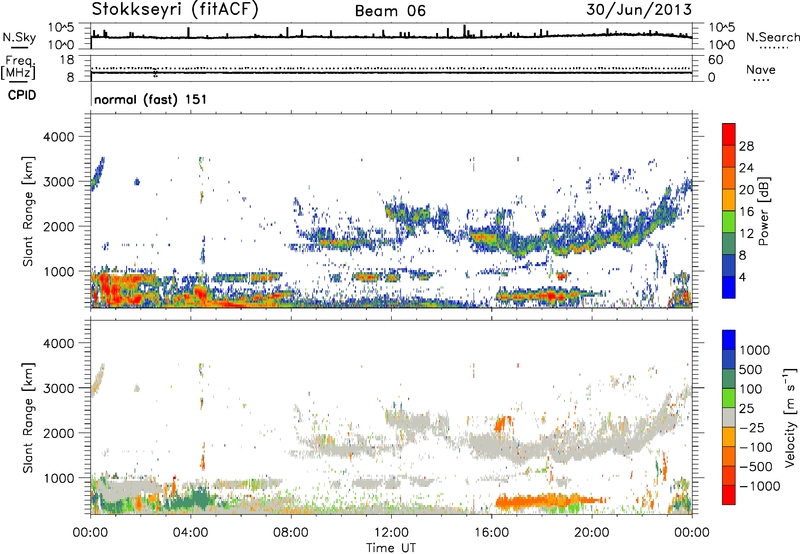
Task: Click the "16:00" time tick label
Action: 491,533
